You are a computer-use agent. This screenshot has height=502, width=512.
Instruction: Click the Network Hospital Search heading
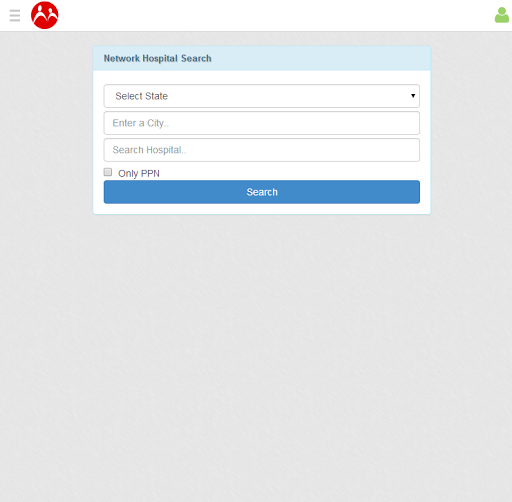coord(157,58)
